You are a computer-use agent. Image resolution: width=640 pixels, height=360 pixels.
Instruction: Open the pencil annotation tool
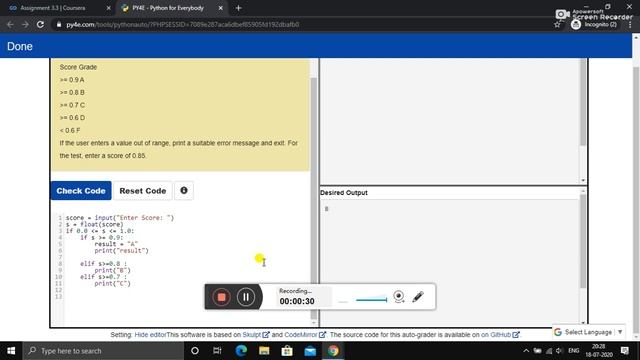(418, 297)
